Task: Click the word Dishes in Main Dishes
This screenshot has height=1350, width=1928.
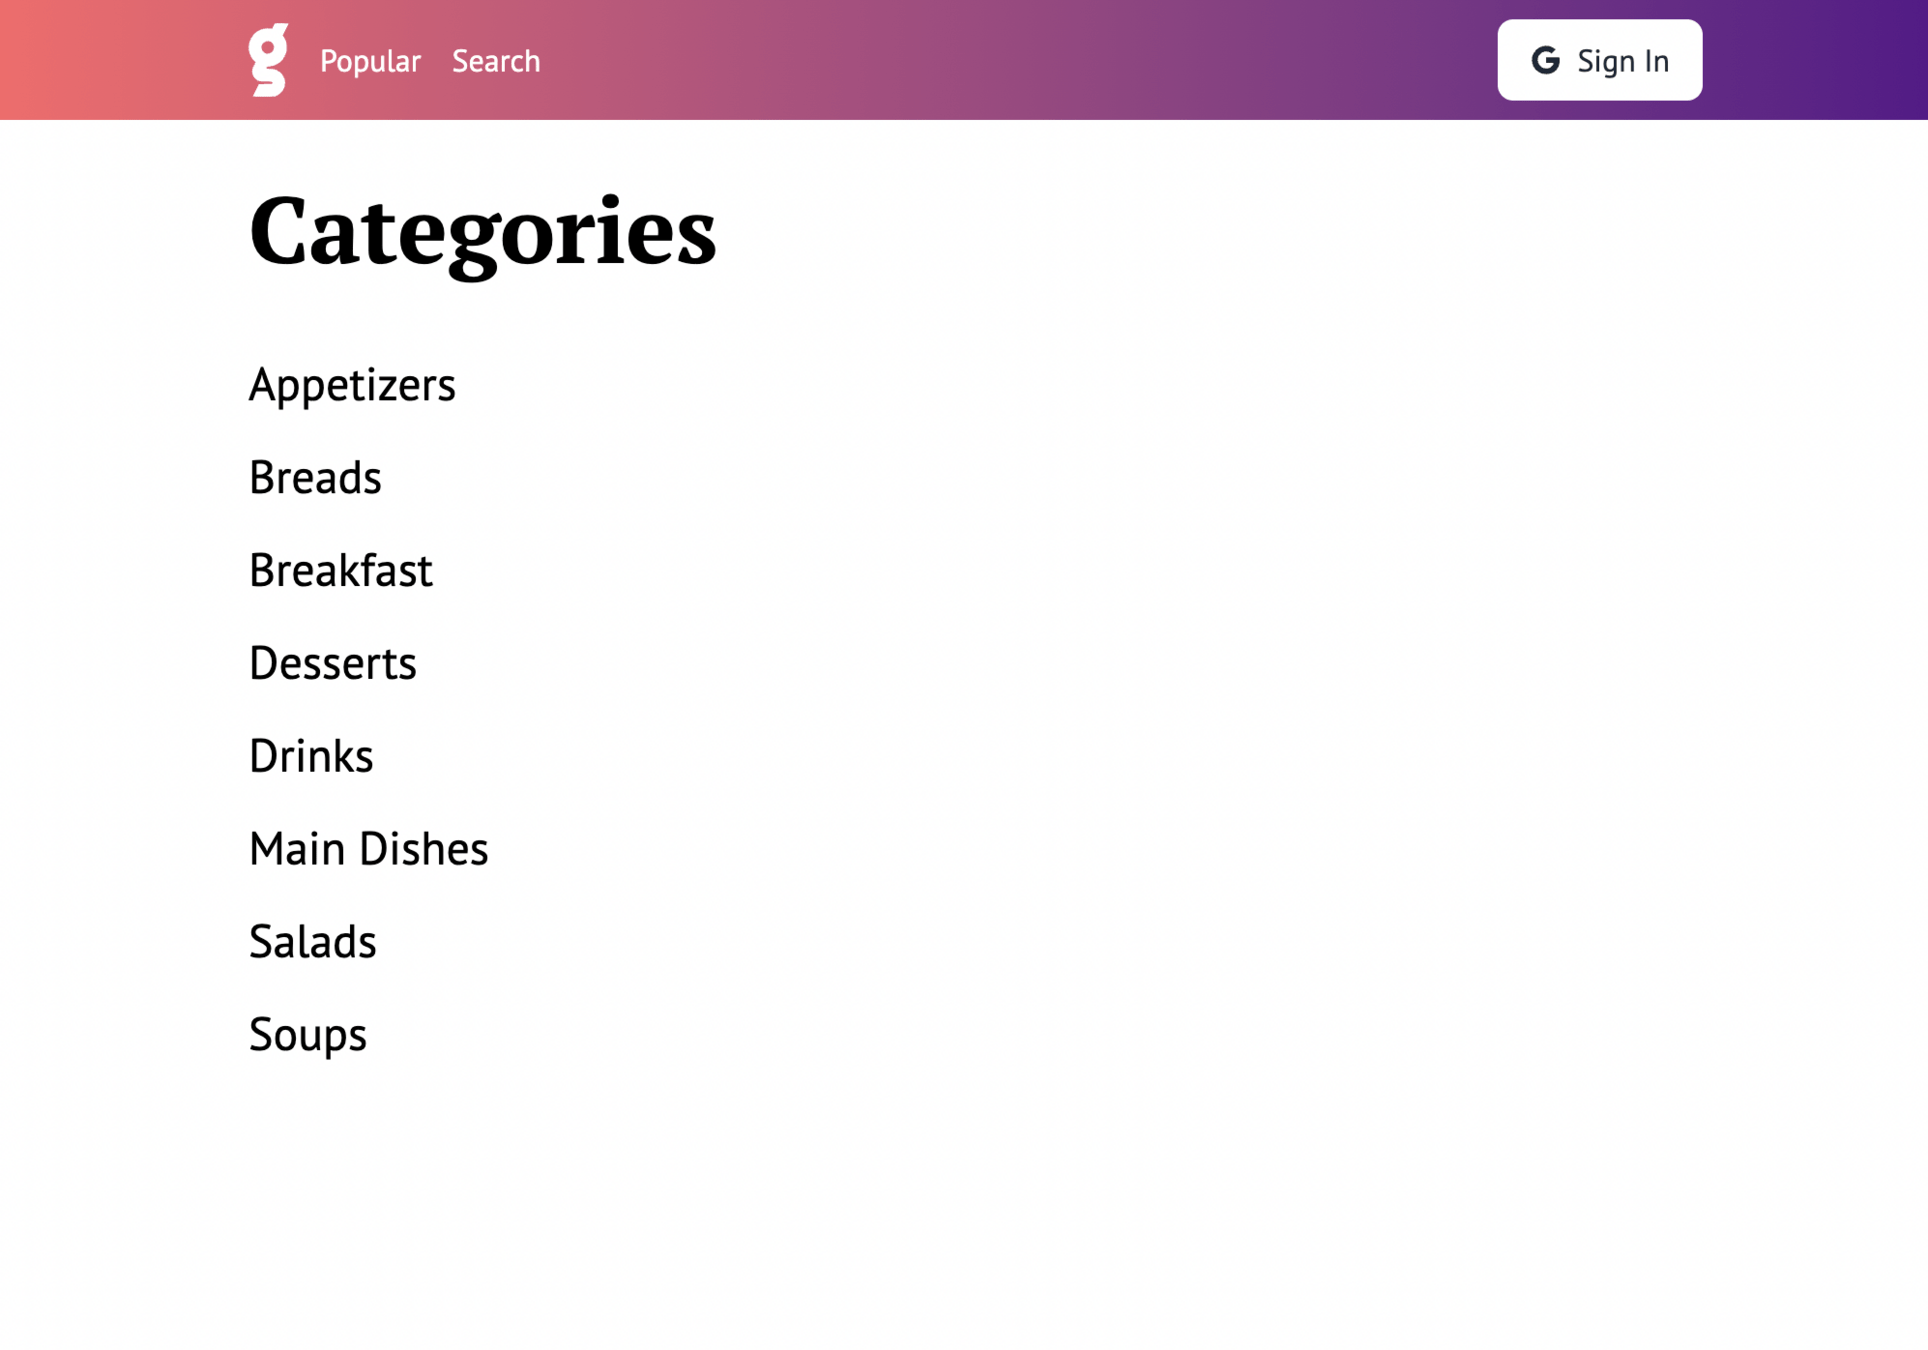Action: [x=423, y=848]
